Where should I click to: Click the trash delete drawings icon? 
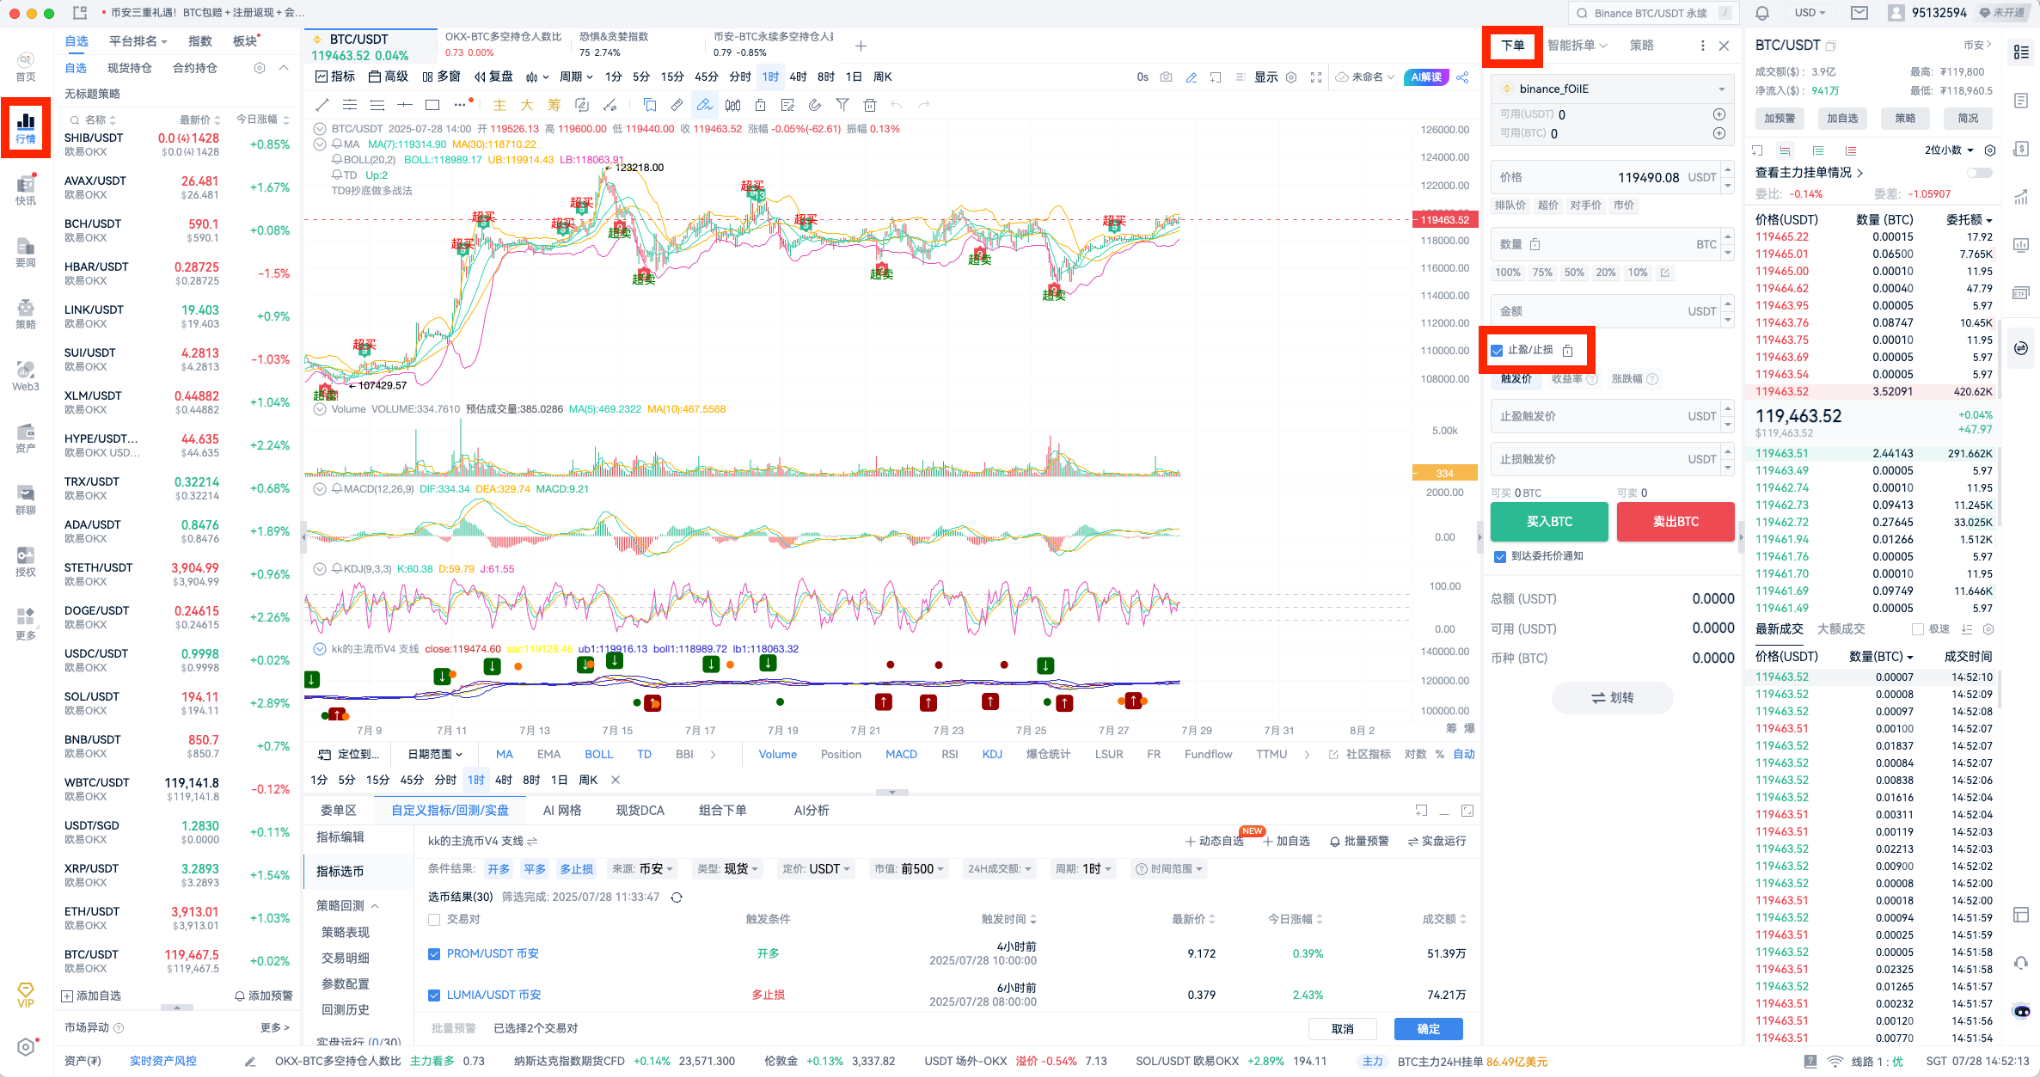coord(870,105)
